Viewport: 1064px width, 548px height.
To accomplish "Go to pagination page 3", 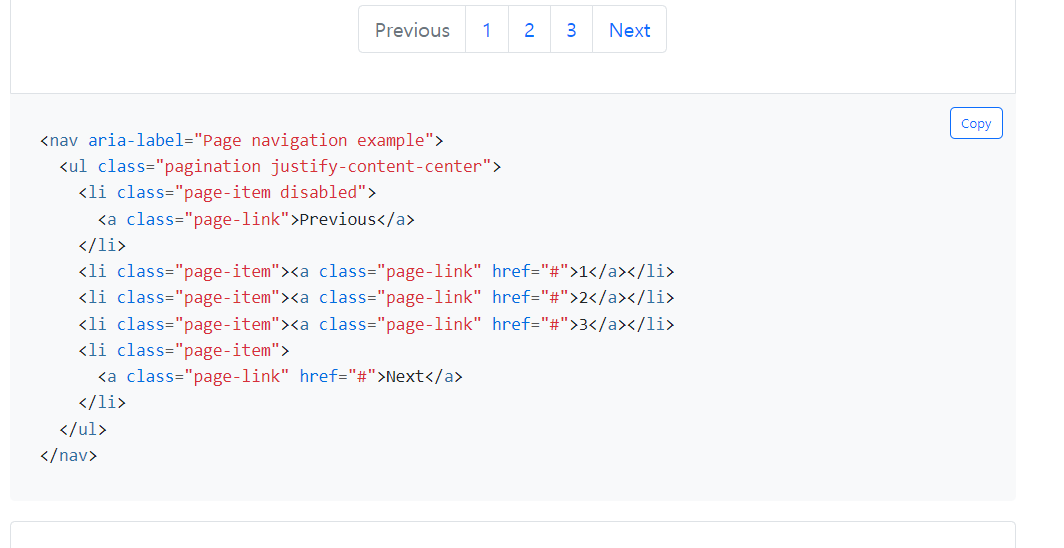I will point(571,30).
